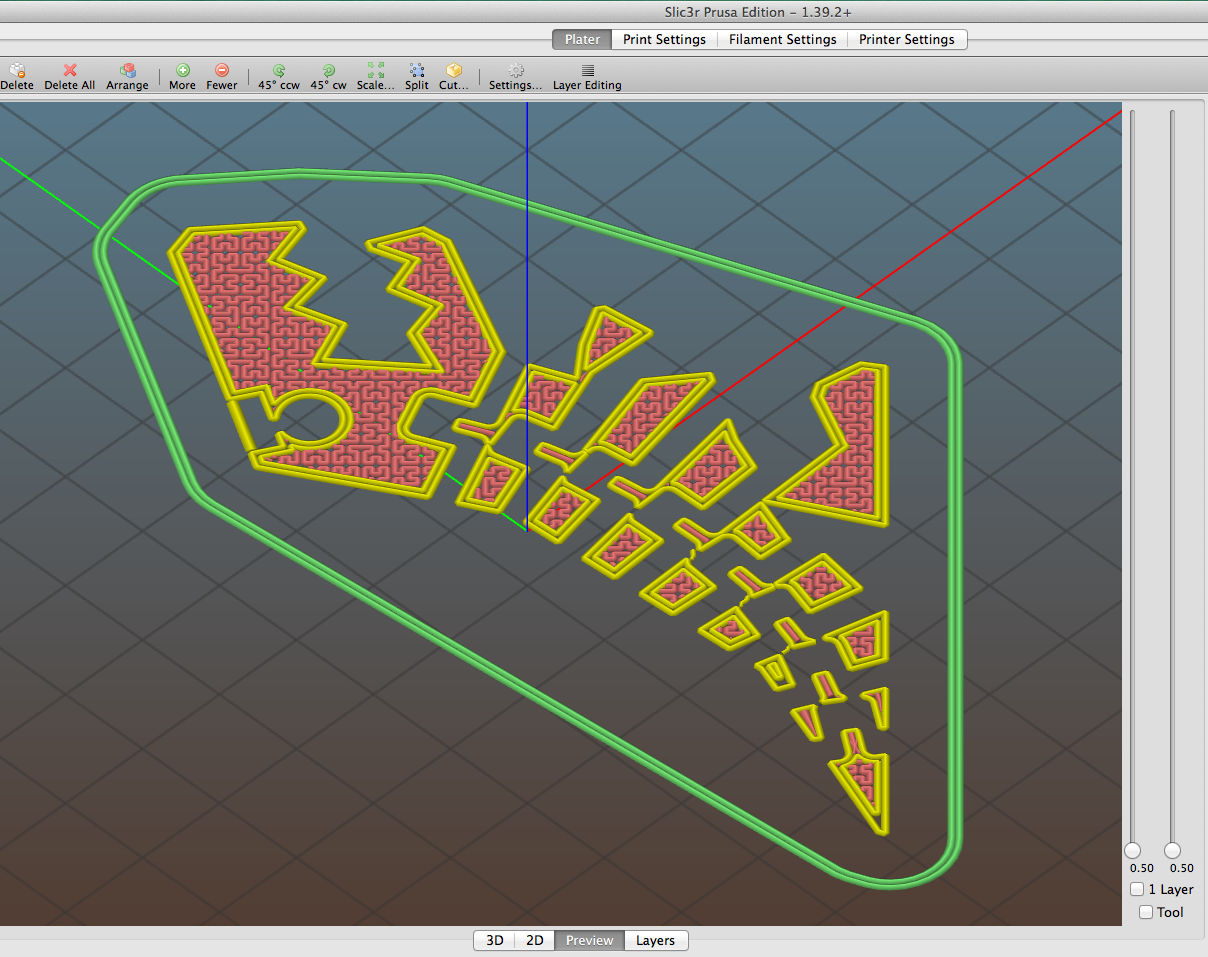Switch to the Print Settings tab

pyautogui.click(x=664, y=39)
